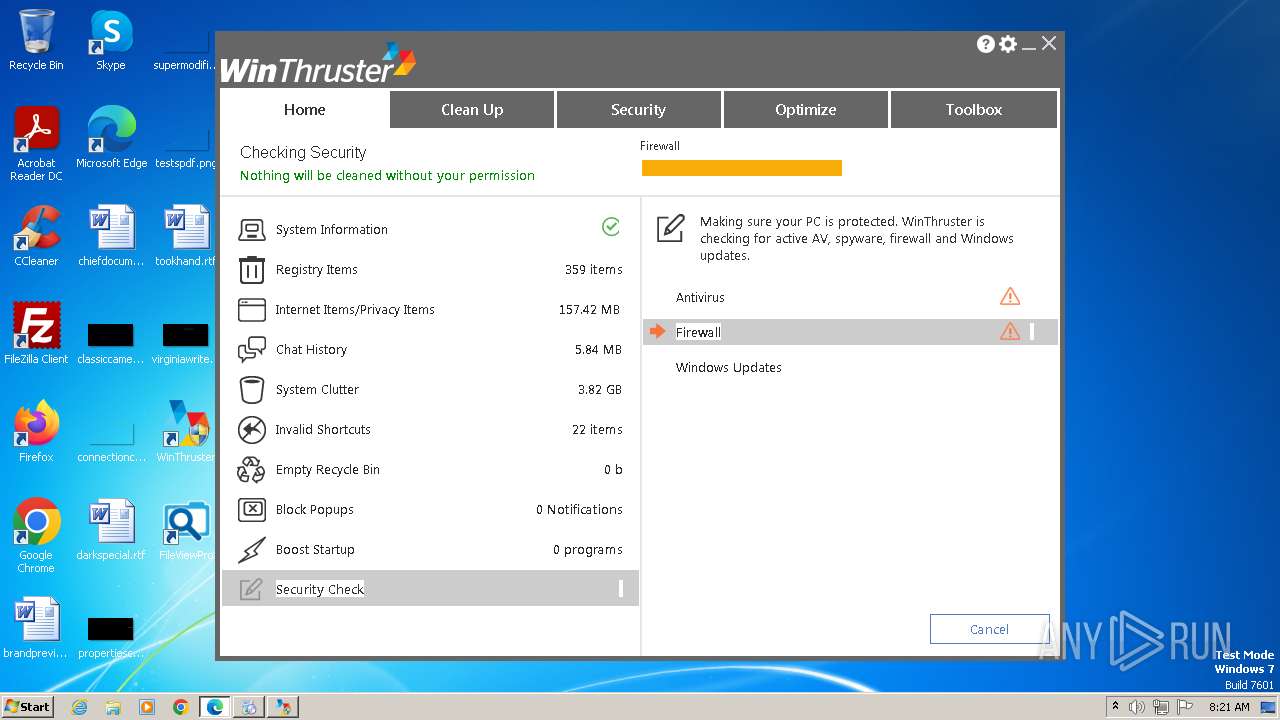Open the Google Chrome desktop shortcut
This screenshot has width=1280, height=720.
[x=36, y=536]
